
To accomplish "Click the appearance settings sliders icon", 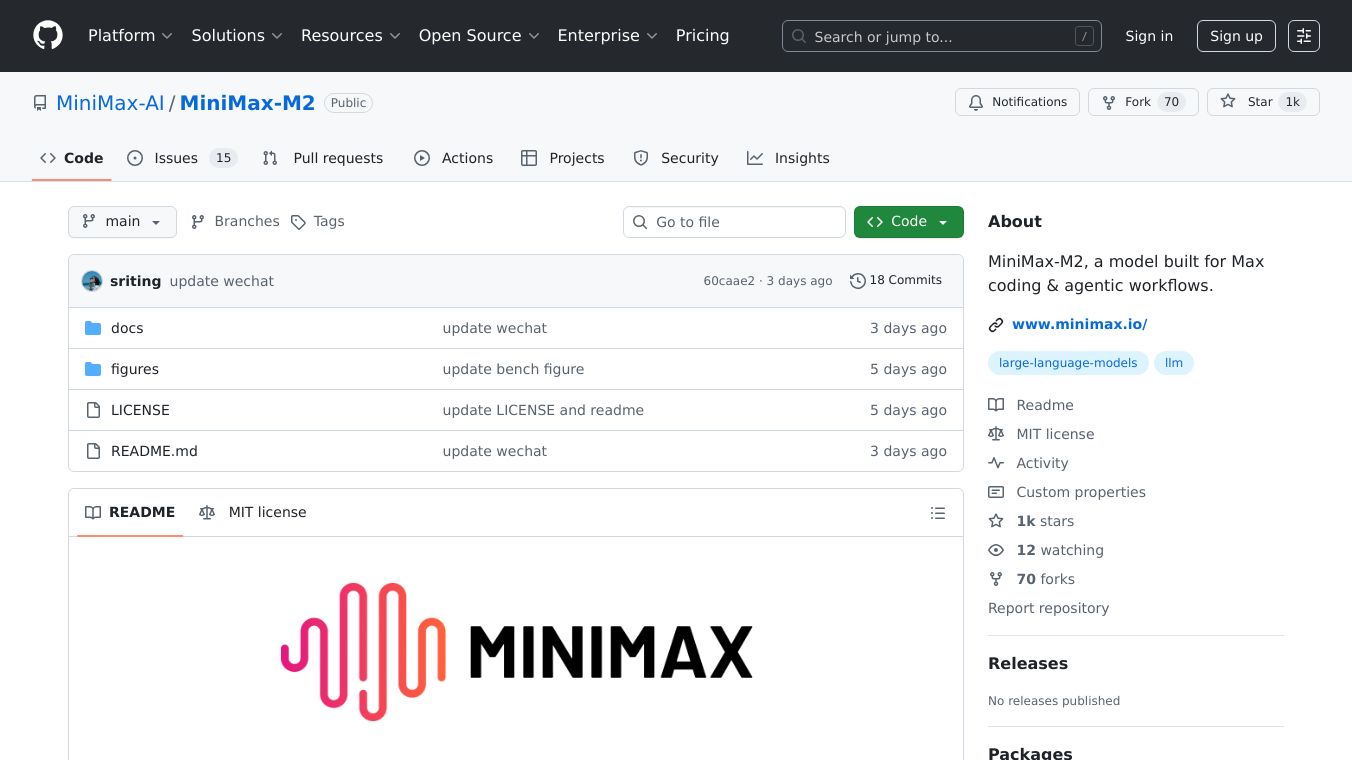I will (x=1303, y=36).
